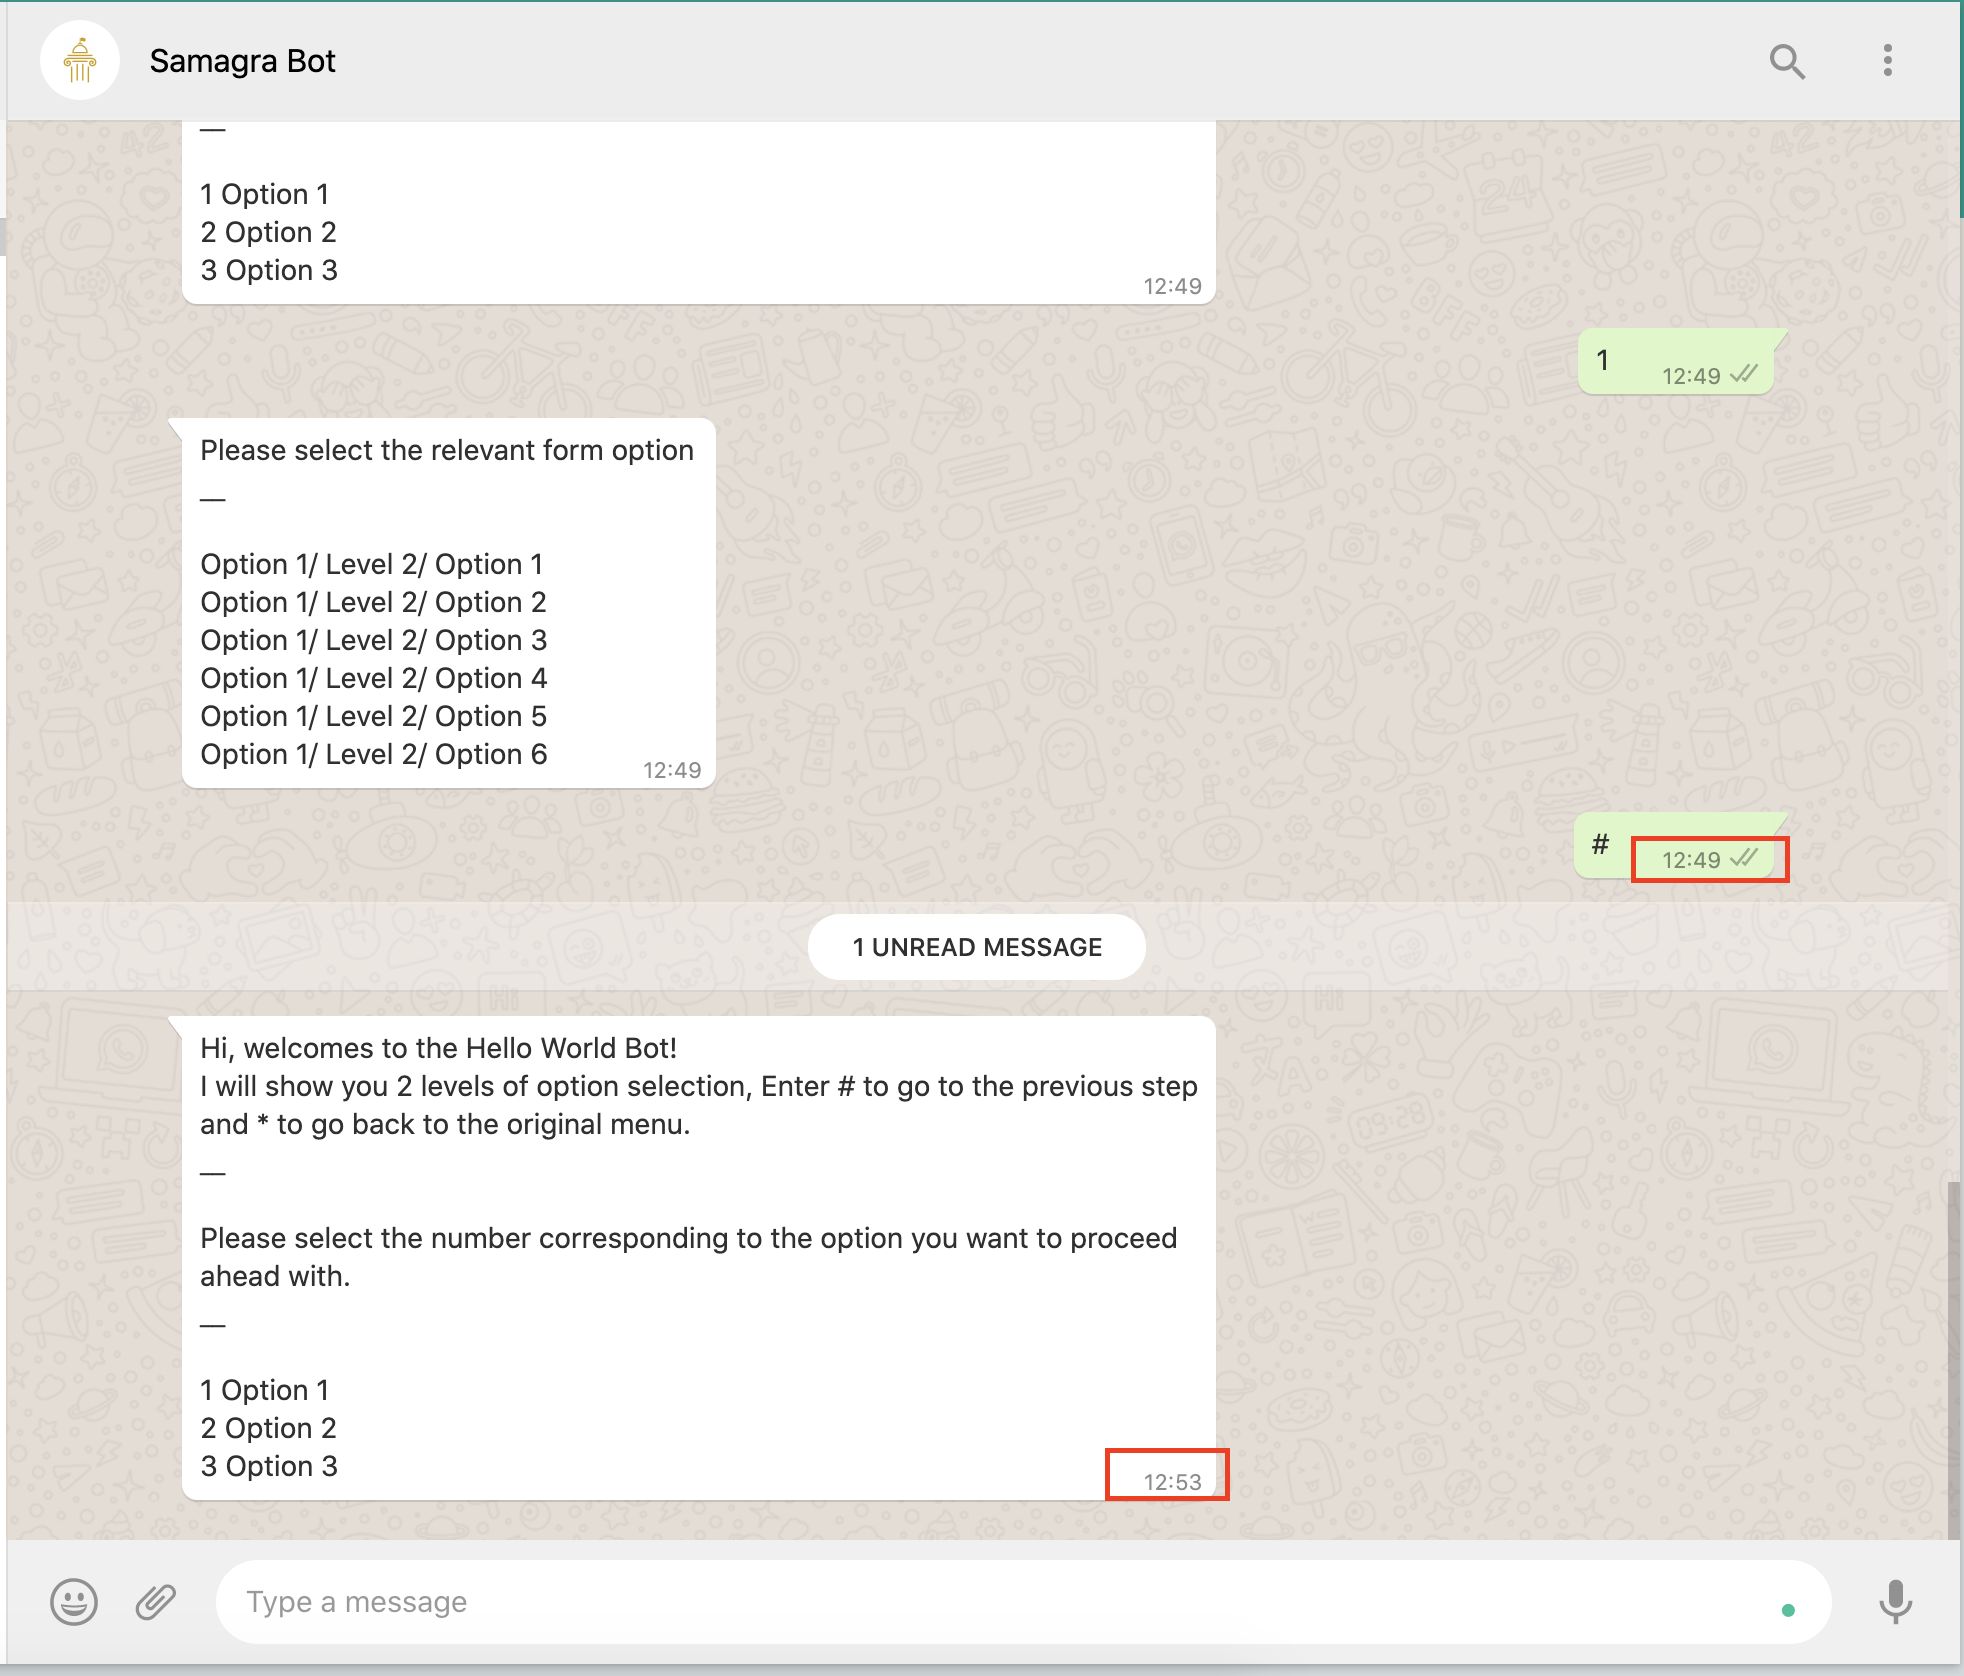Image resolution: width=1964 pixels, height=1676 pixels.
Task: Select the '3 Option 3' text in the menu
Action: click(x=268, y=1465)
